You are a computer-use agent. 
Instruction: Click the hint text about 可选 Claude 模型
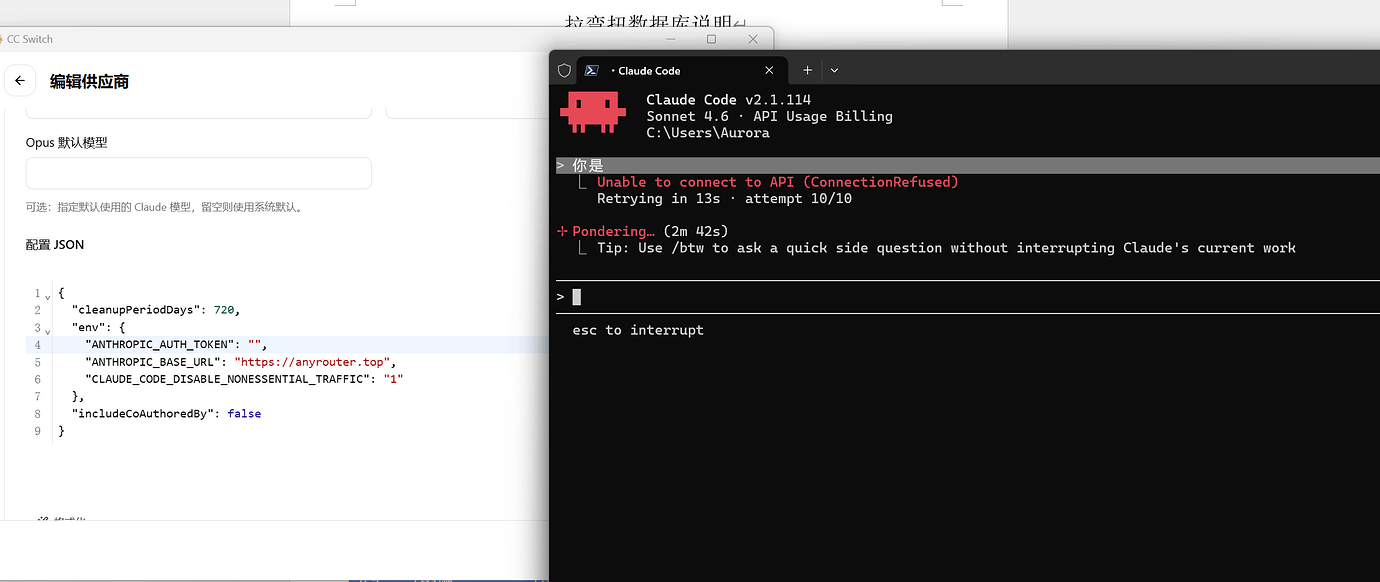(x=163, y=208)
